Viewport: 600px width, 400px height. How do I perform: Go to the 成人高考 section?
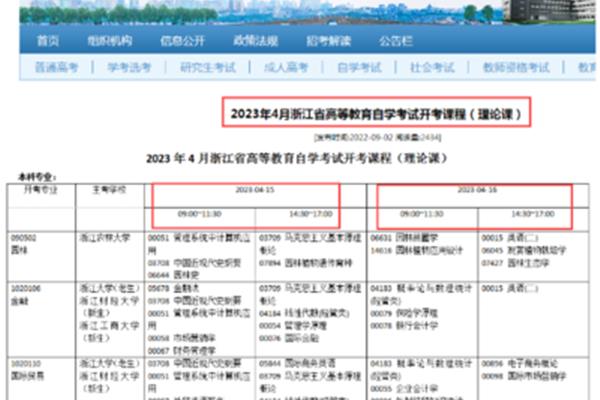click(x=286, y=67)
